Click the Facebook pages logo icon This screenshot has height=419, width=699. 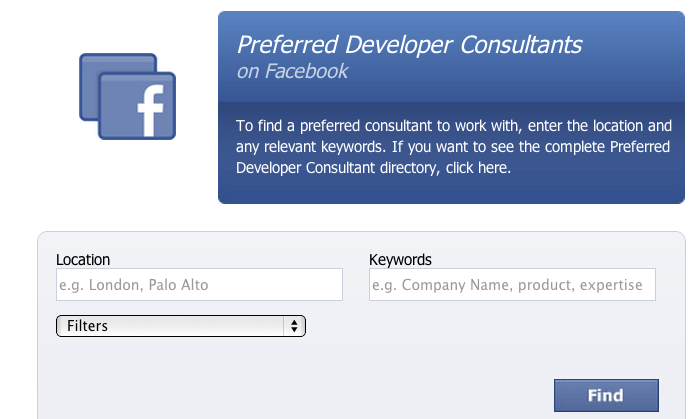pos(128,96)
